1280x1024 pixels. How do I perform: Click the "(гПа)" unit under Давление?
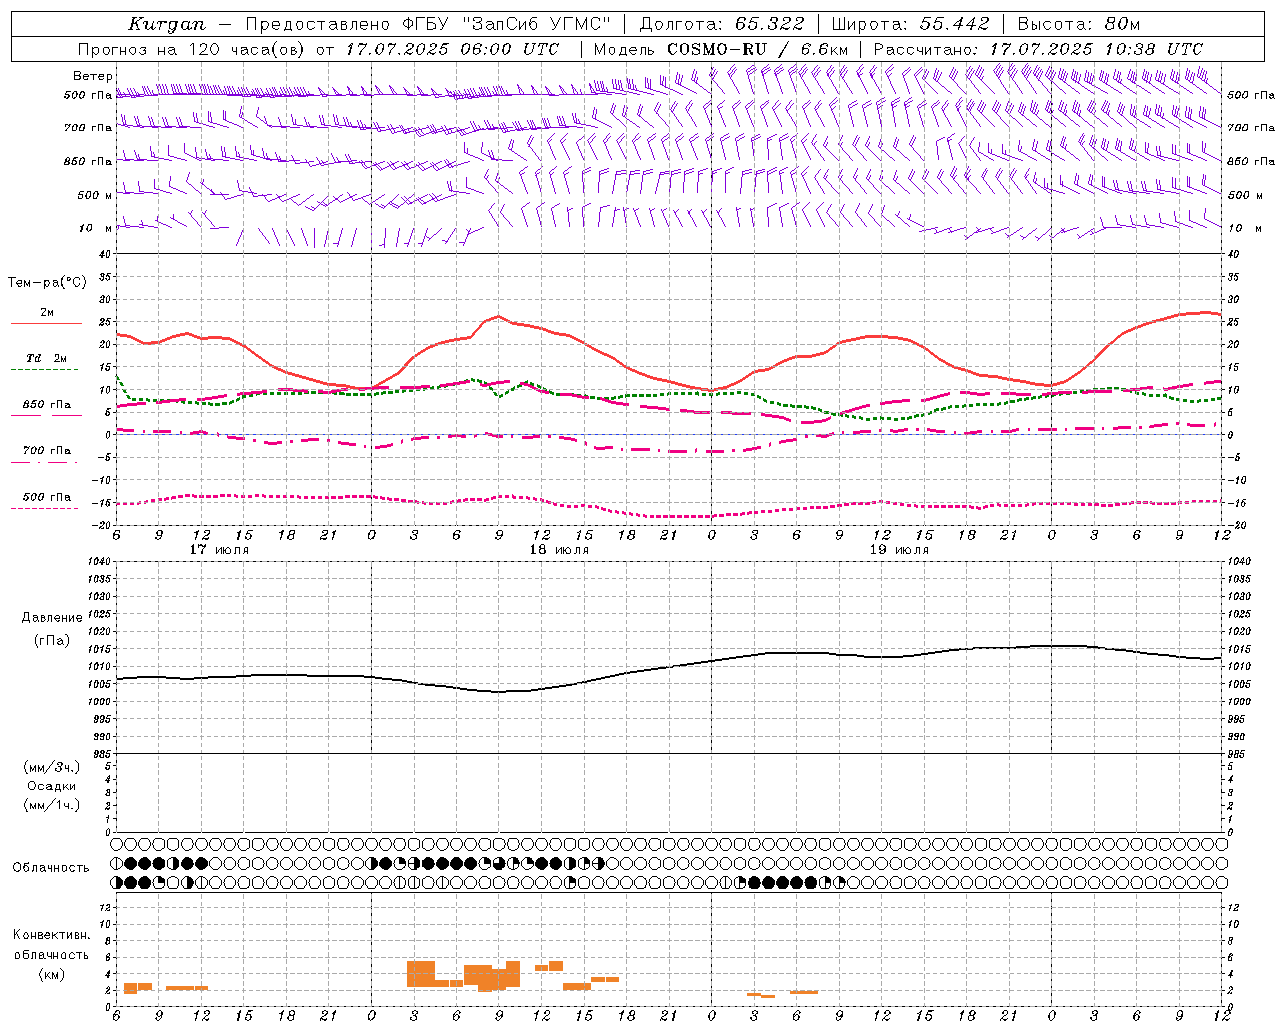coord(52,641)
